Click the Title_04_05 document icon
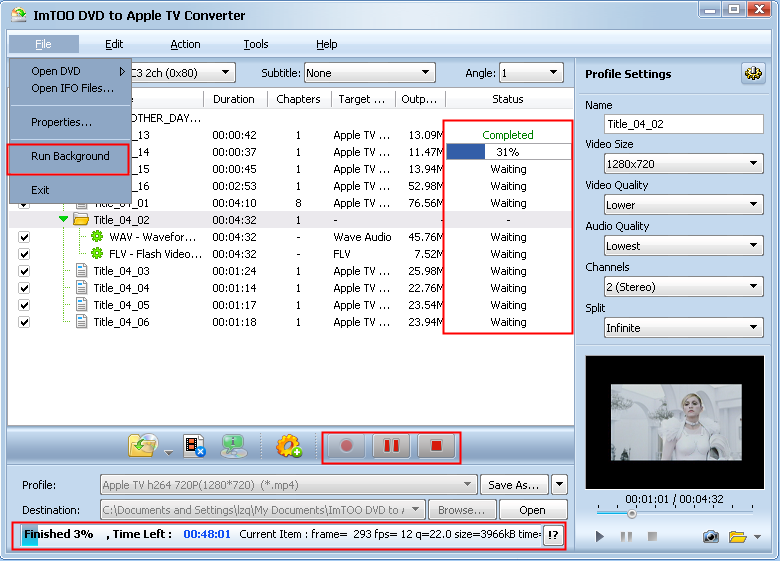780x561 pixels. [x=82, y=304]
